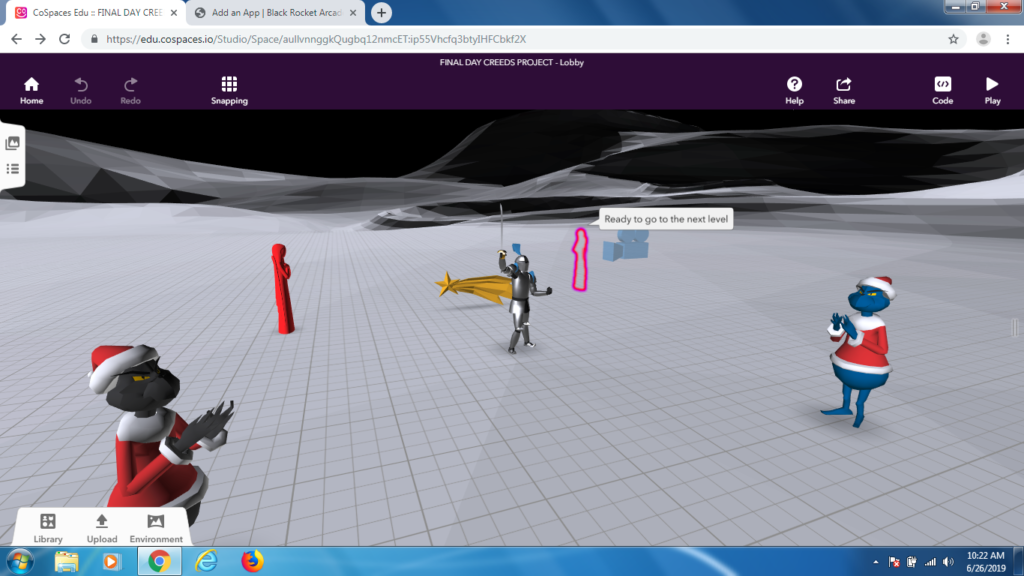Toggle the Snapping grid option
Screen dimensions: 1024x576
[x=229, y=90]
